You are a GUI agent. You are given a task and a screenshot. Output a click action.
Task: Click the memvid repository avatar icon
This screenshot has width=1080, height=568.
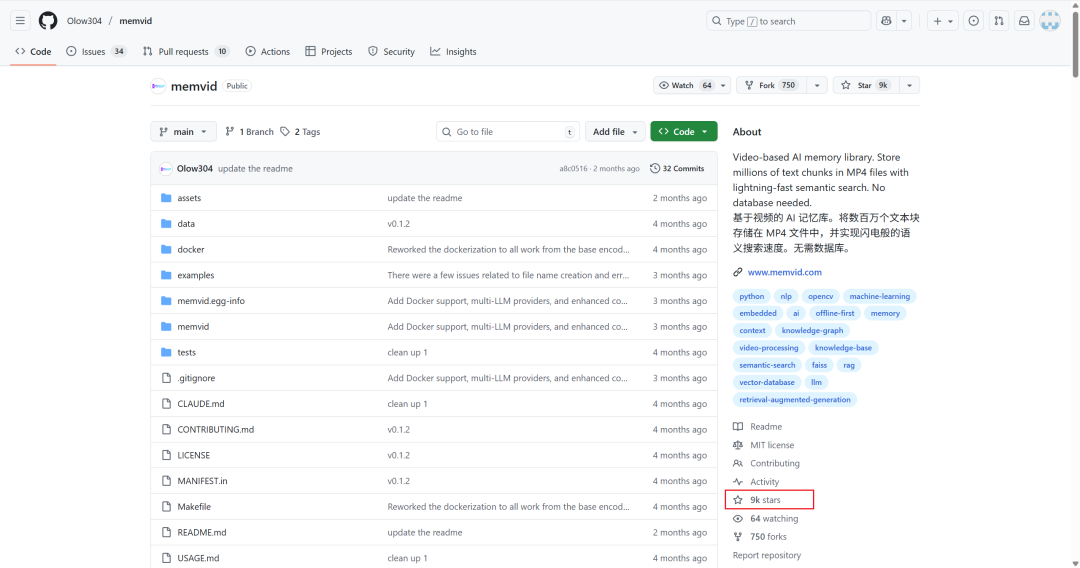[158, 86]
